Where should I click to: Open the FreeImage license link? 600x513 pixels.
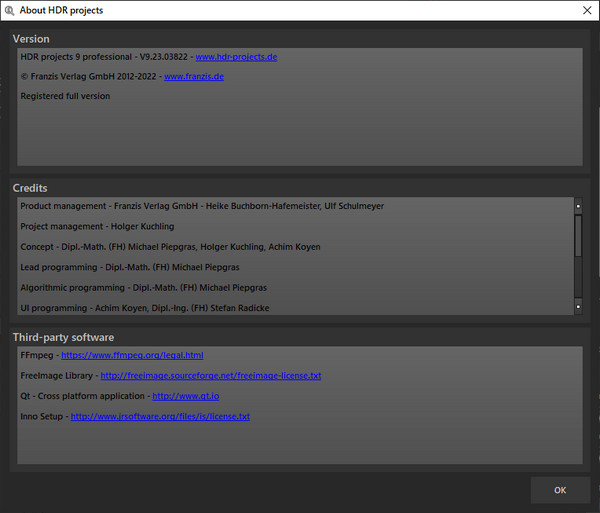click(211, 376)
